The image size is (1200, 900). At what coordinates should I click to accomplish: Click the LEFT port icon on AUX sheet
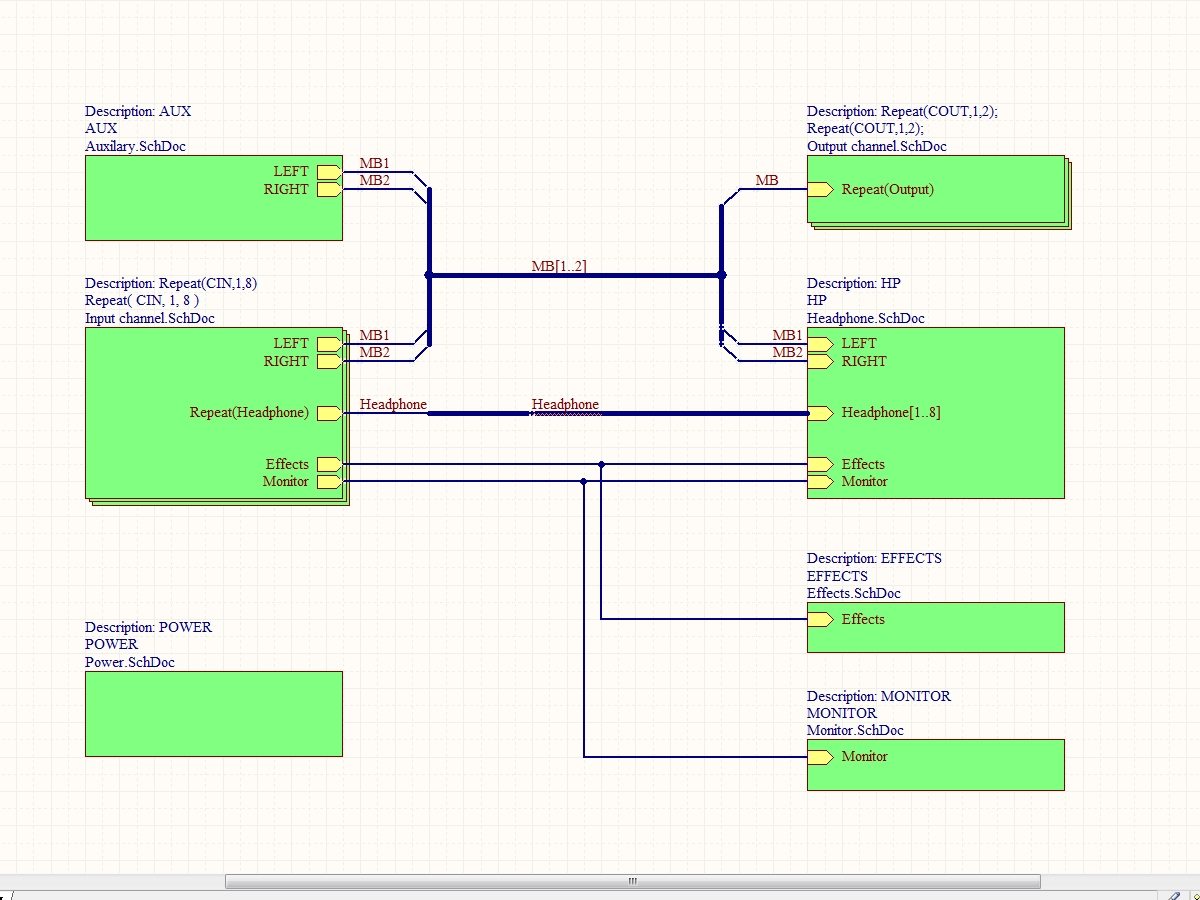point(329,172)
